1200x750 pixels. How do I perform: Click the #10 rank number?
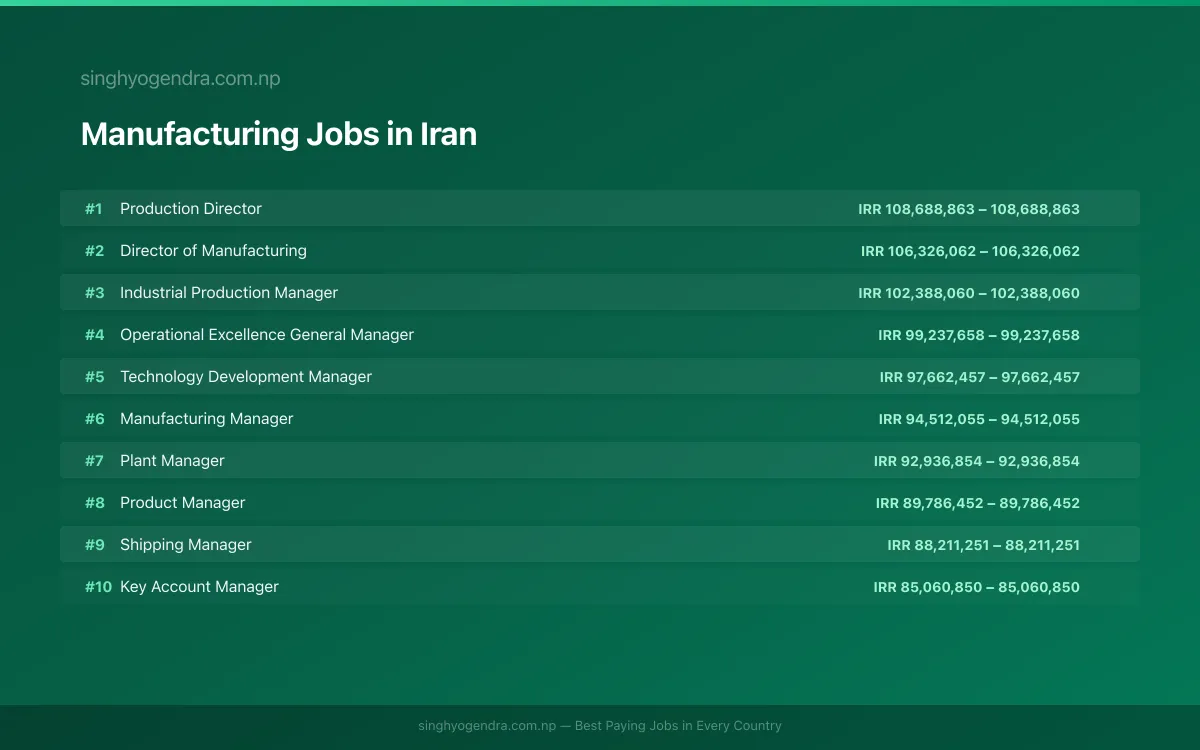pos(98,587)
